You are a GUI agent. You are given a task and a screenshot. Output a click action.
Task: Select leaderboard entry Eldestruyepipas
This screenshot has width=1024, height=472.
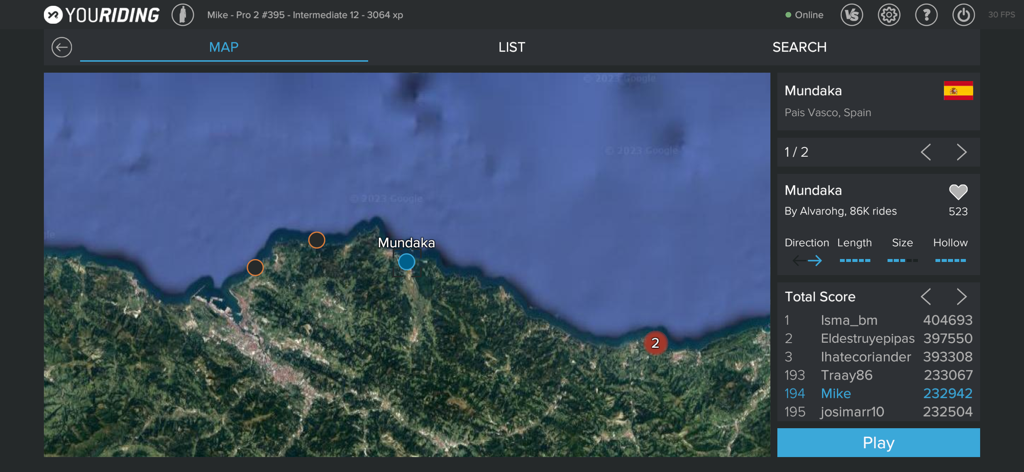[x=878, y=339]
